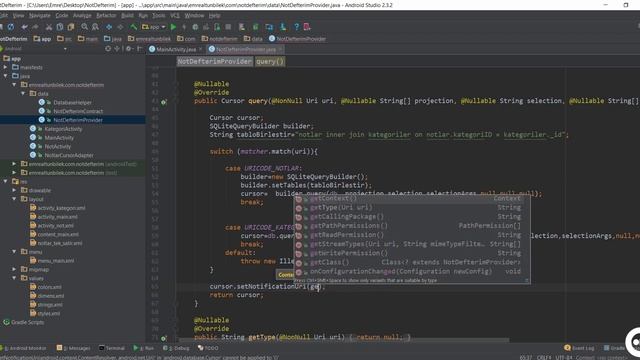Click the Cut scissors toolbar icon
Viewport: 640px width, 360px height.
point(49,27)
